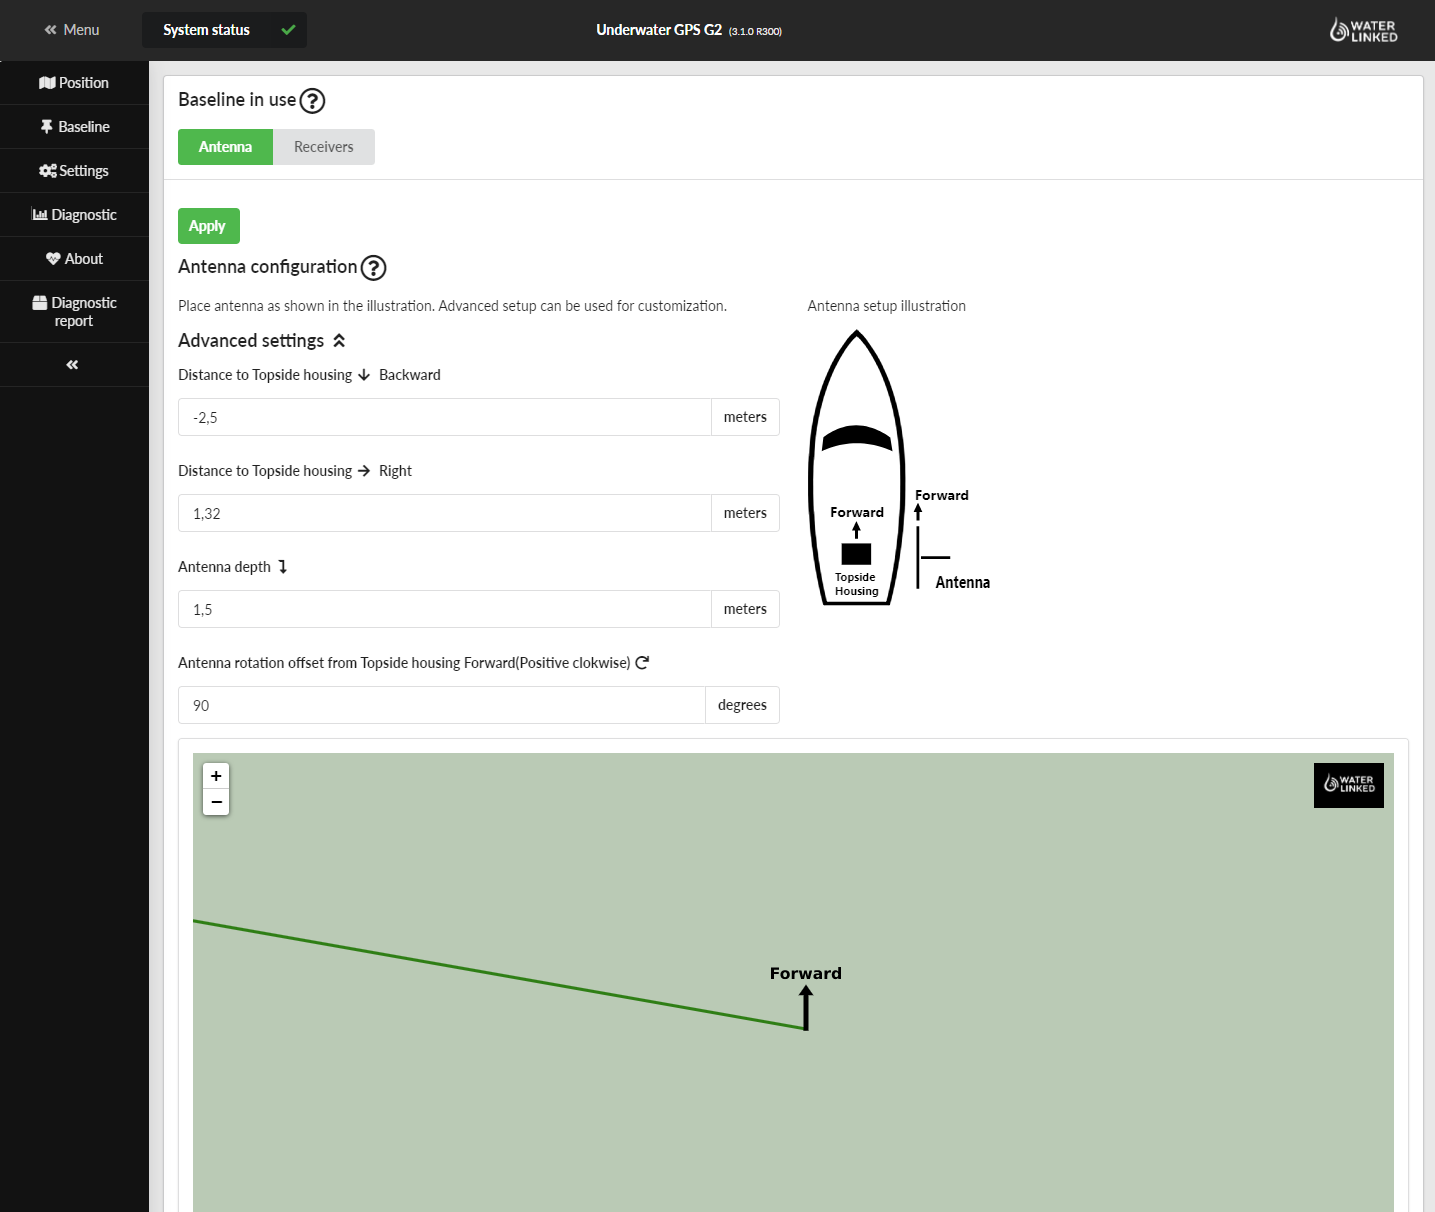The width and height of the screenshot is (1435, 1212).
Task: Open the Diagnostic page in sidebar
Action: 74,215
